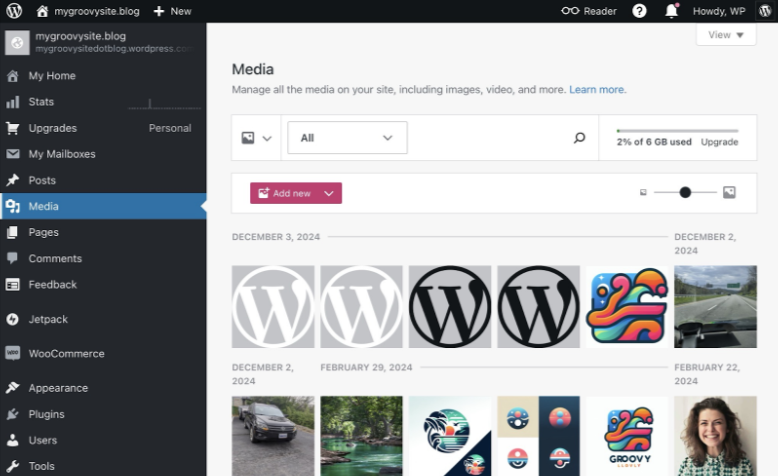
Task: Click the Add new media button
Action: (x=283, y=193)
